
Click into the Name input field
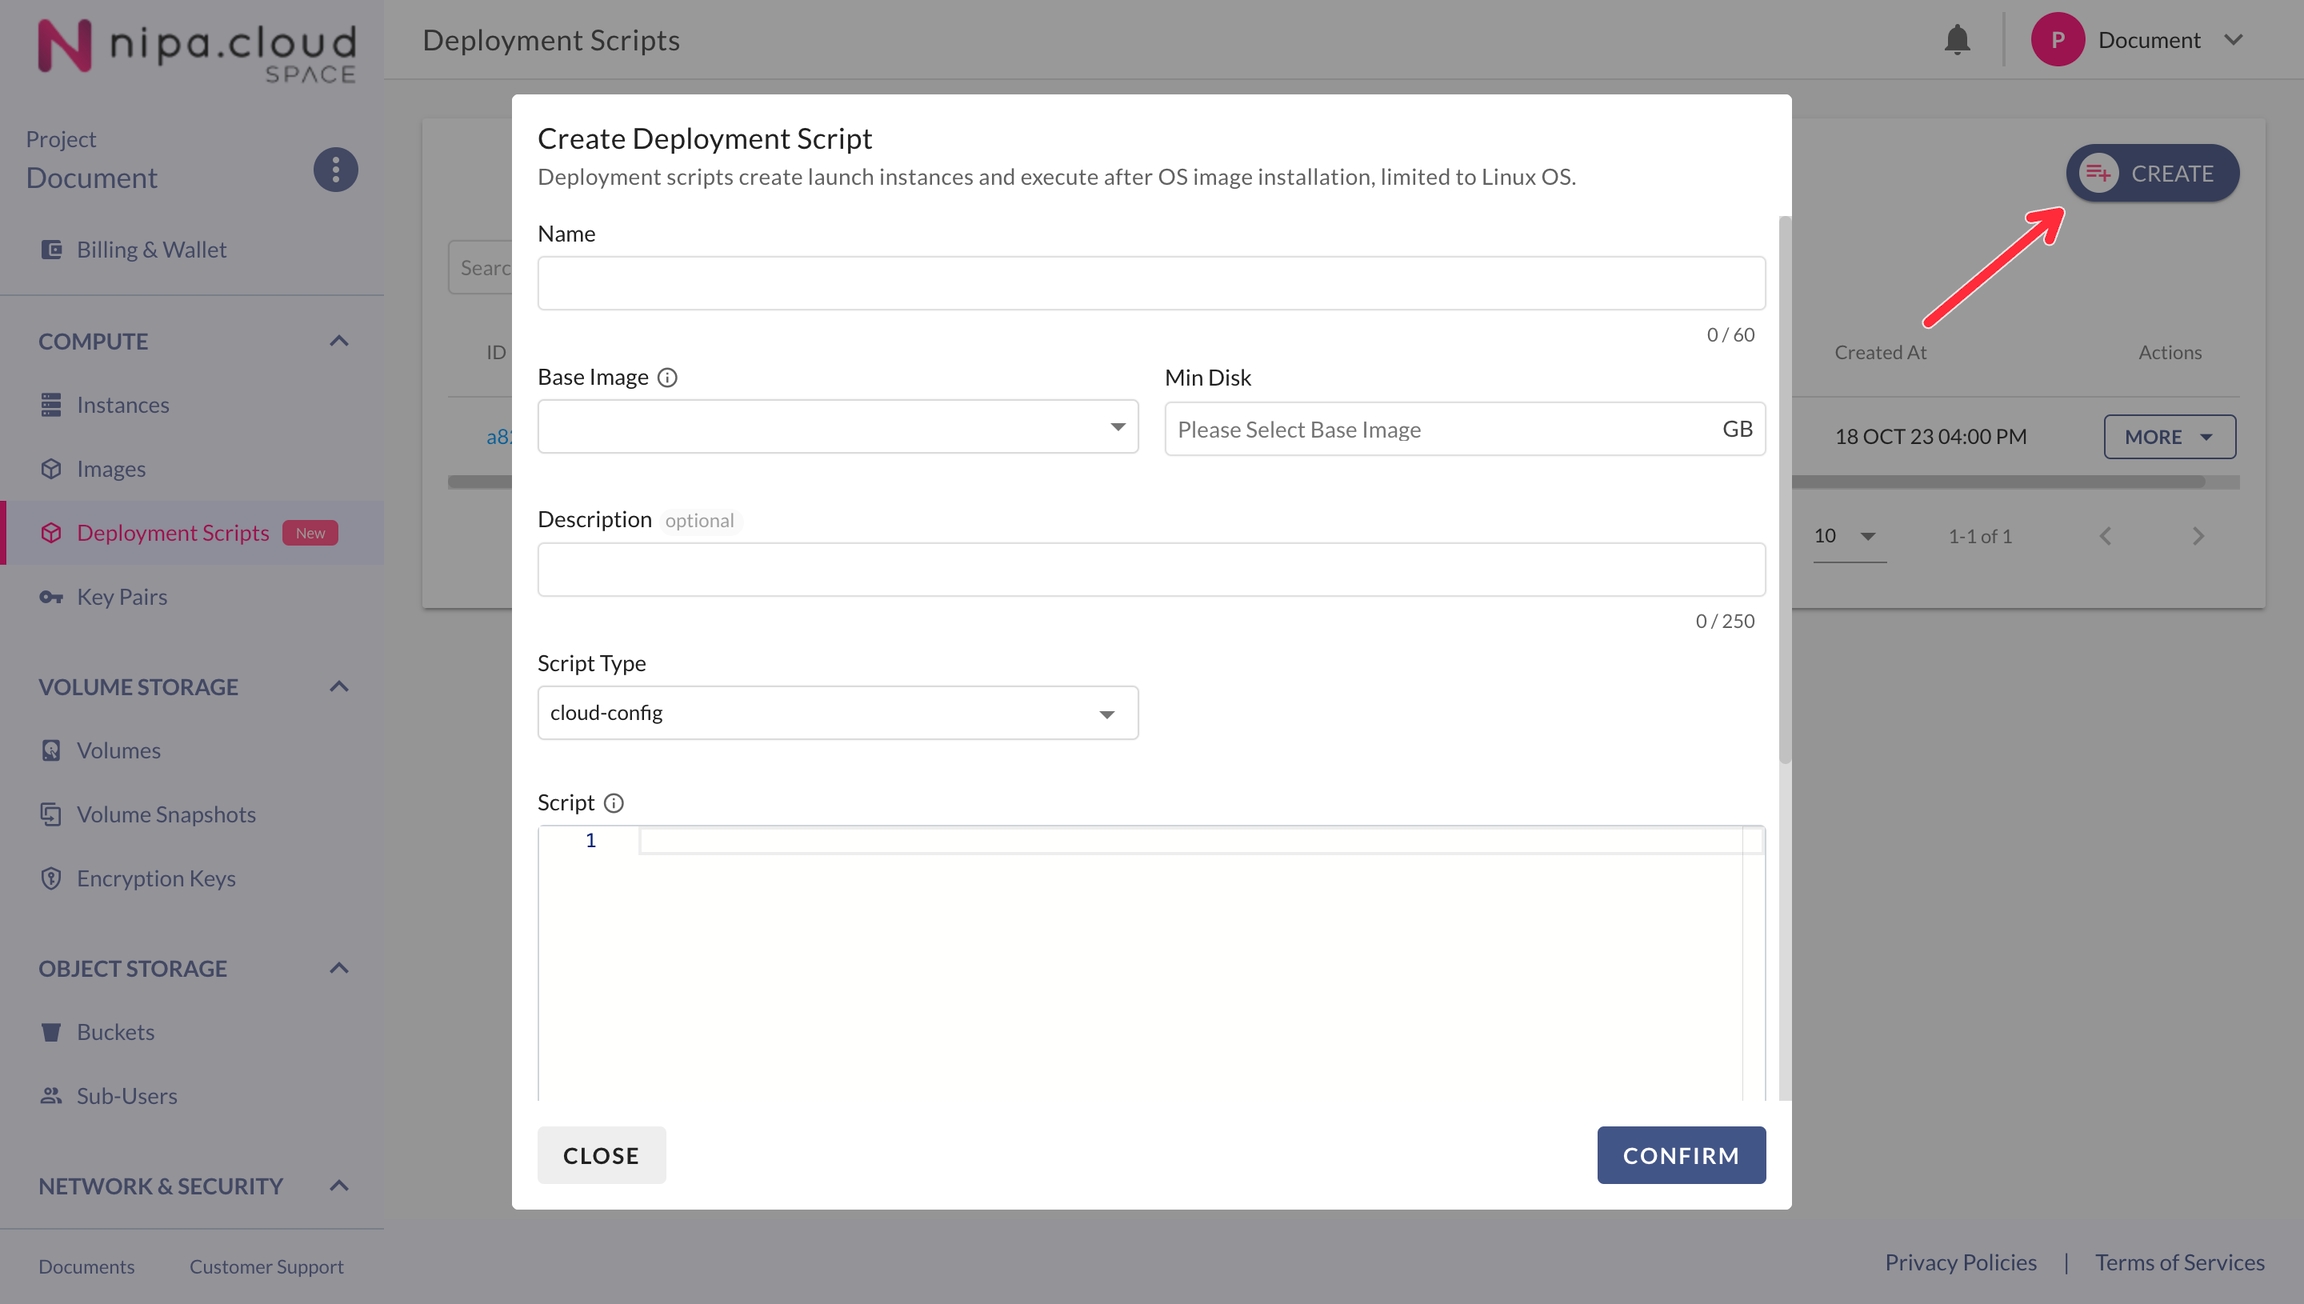(x=1150, y=283)
